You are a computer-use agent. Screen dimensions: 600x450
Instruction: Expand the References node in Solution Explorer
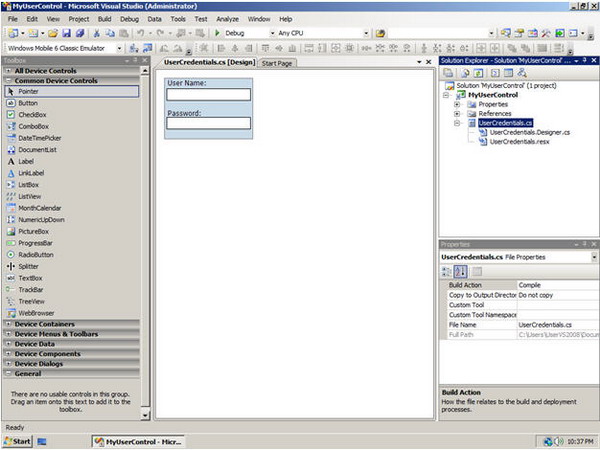[x=457, y=114]
